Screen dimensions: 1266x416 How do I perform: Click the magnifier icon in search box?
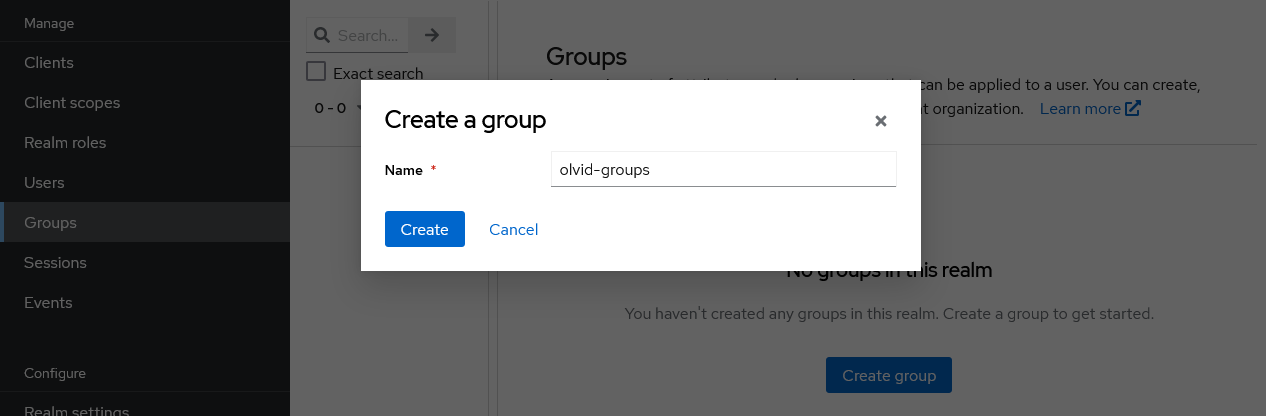(322, 35)
